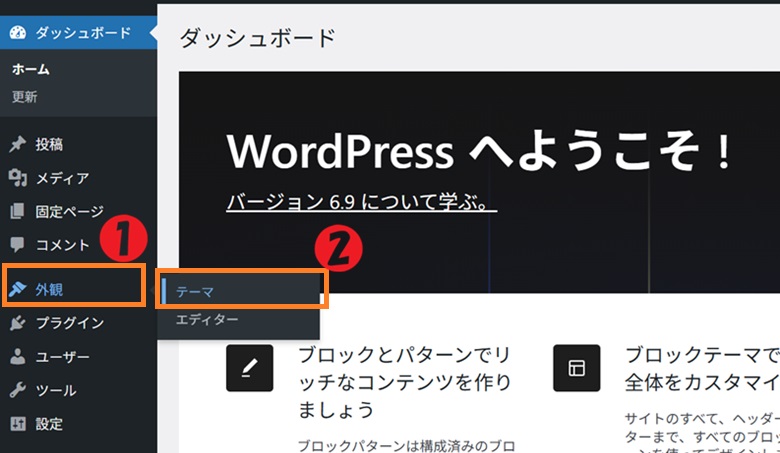The width and height of the screenshot is (780, 453).
Task: Click the WordPress へようこそ! heading
Action: pyautogui.click(x=480, y=151)
